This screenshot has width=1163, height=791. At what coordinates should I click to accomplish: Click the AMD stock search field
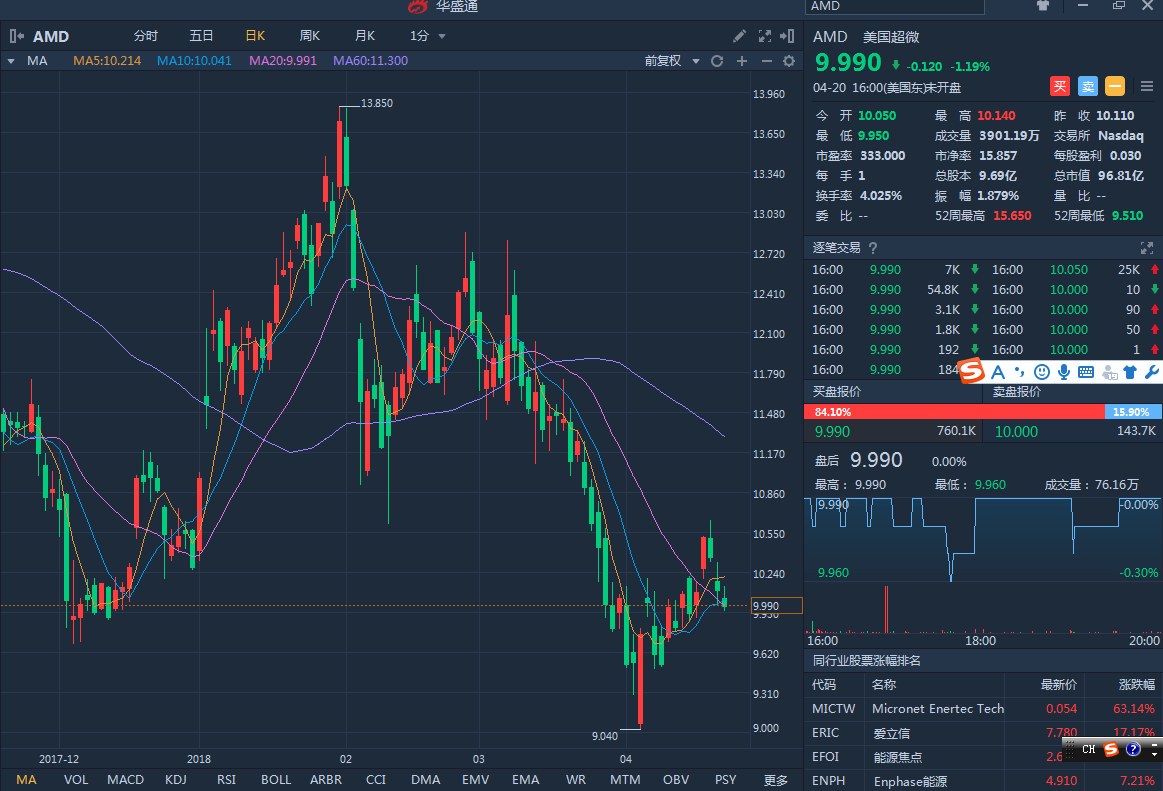[x=880, y=6]
